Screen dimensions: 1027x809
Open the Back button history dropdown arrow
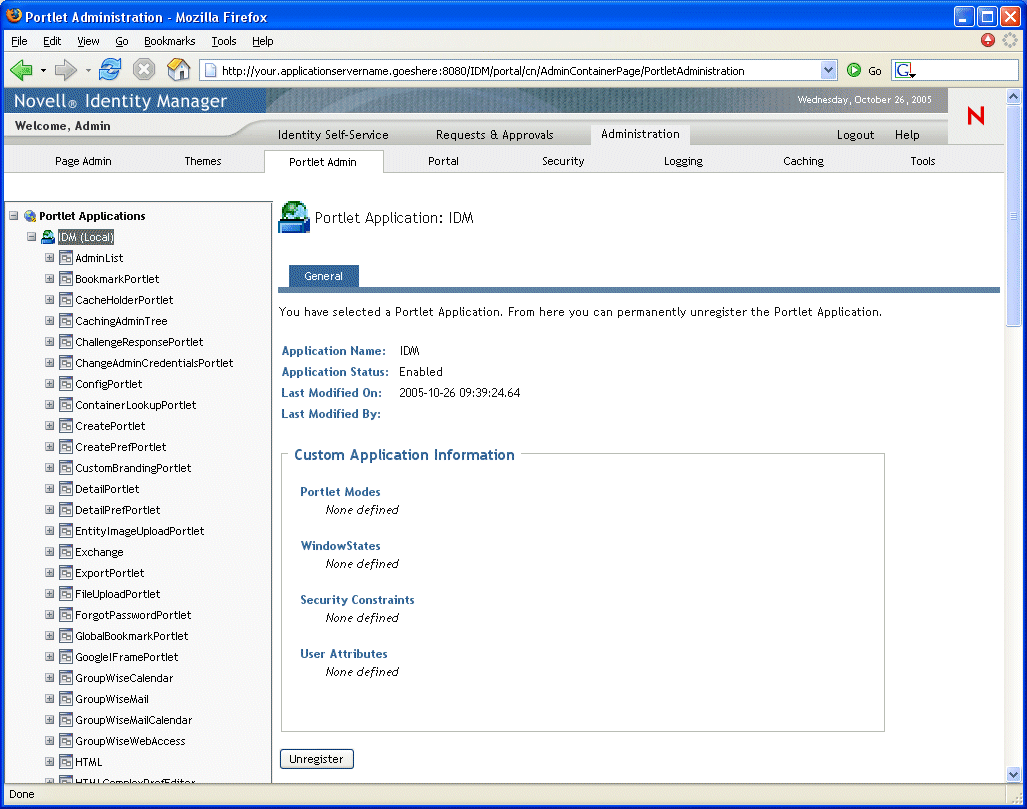(43, 70)
